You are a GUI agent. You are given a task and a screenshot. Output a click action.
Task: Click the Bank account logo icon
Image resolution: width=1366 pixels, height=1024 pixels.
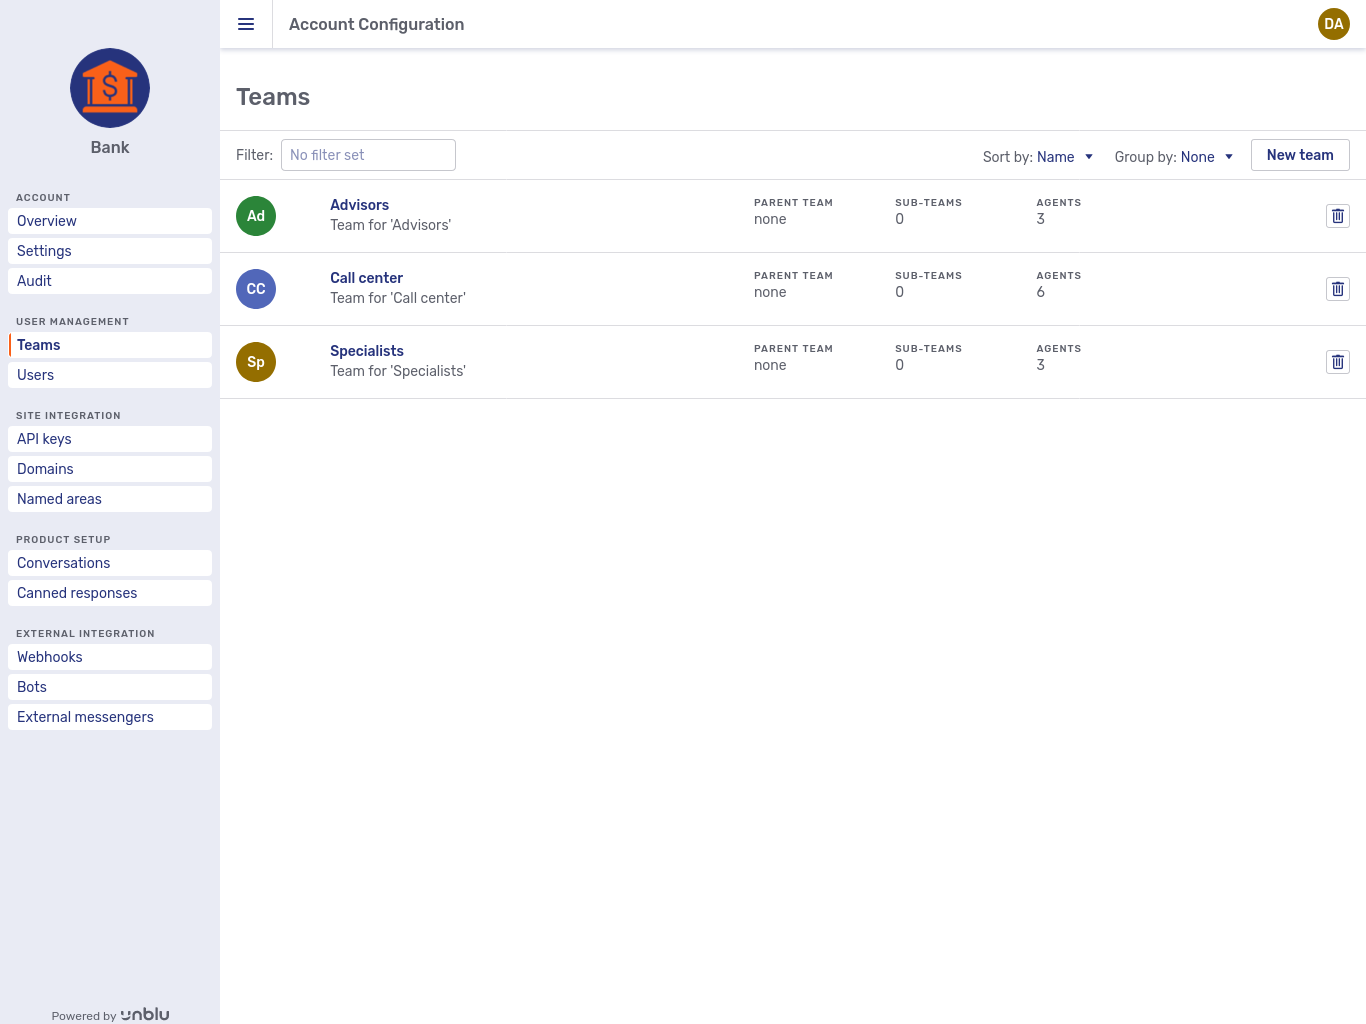click(110, 88)
